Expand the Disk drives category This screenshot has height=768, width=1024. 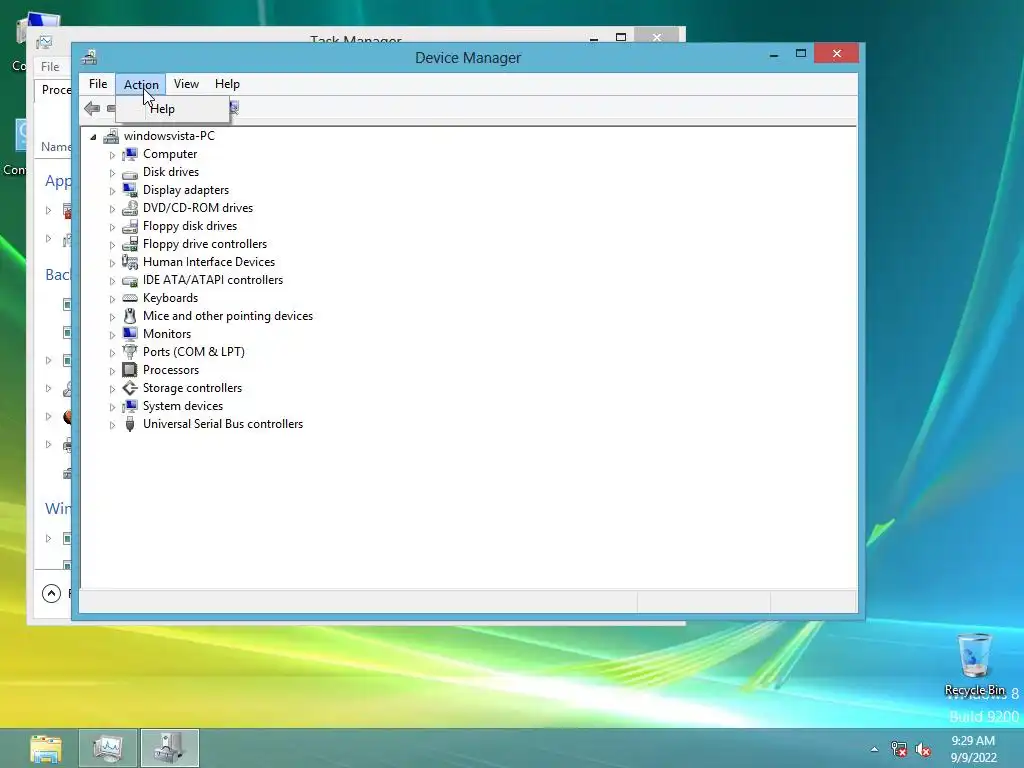coord(112,172)
